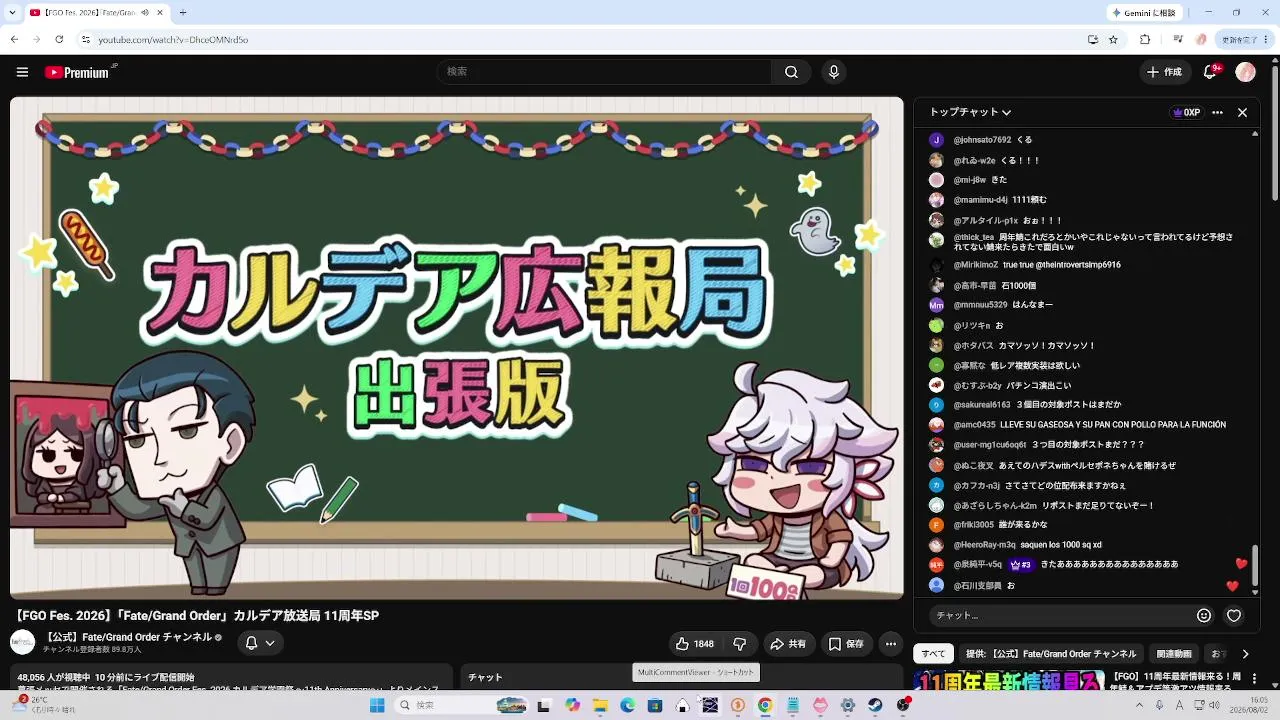The height and width of the screenshot is (720, 1280).
Task: Open YouTube notifications bell with 9+ badge
Action: coord(1210,72)
